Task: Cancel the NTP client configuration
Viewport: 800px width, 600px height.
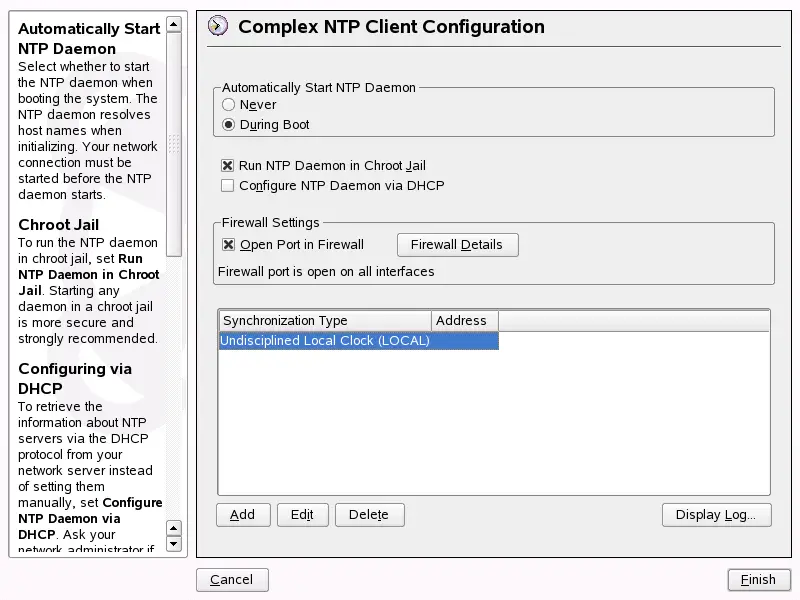Action: point(231,579)
